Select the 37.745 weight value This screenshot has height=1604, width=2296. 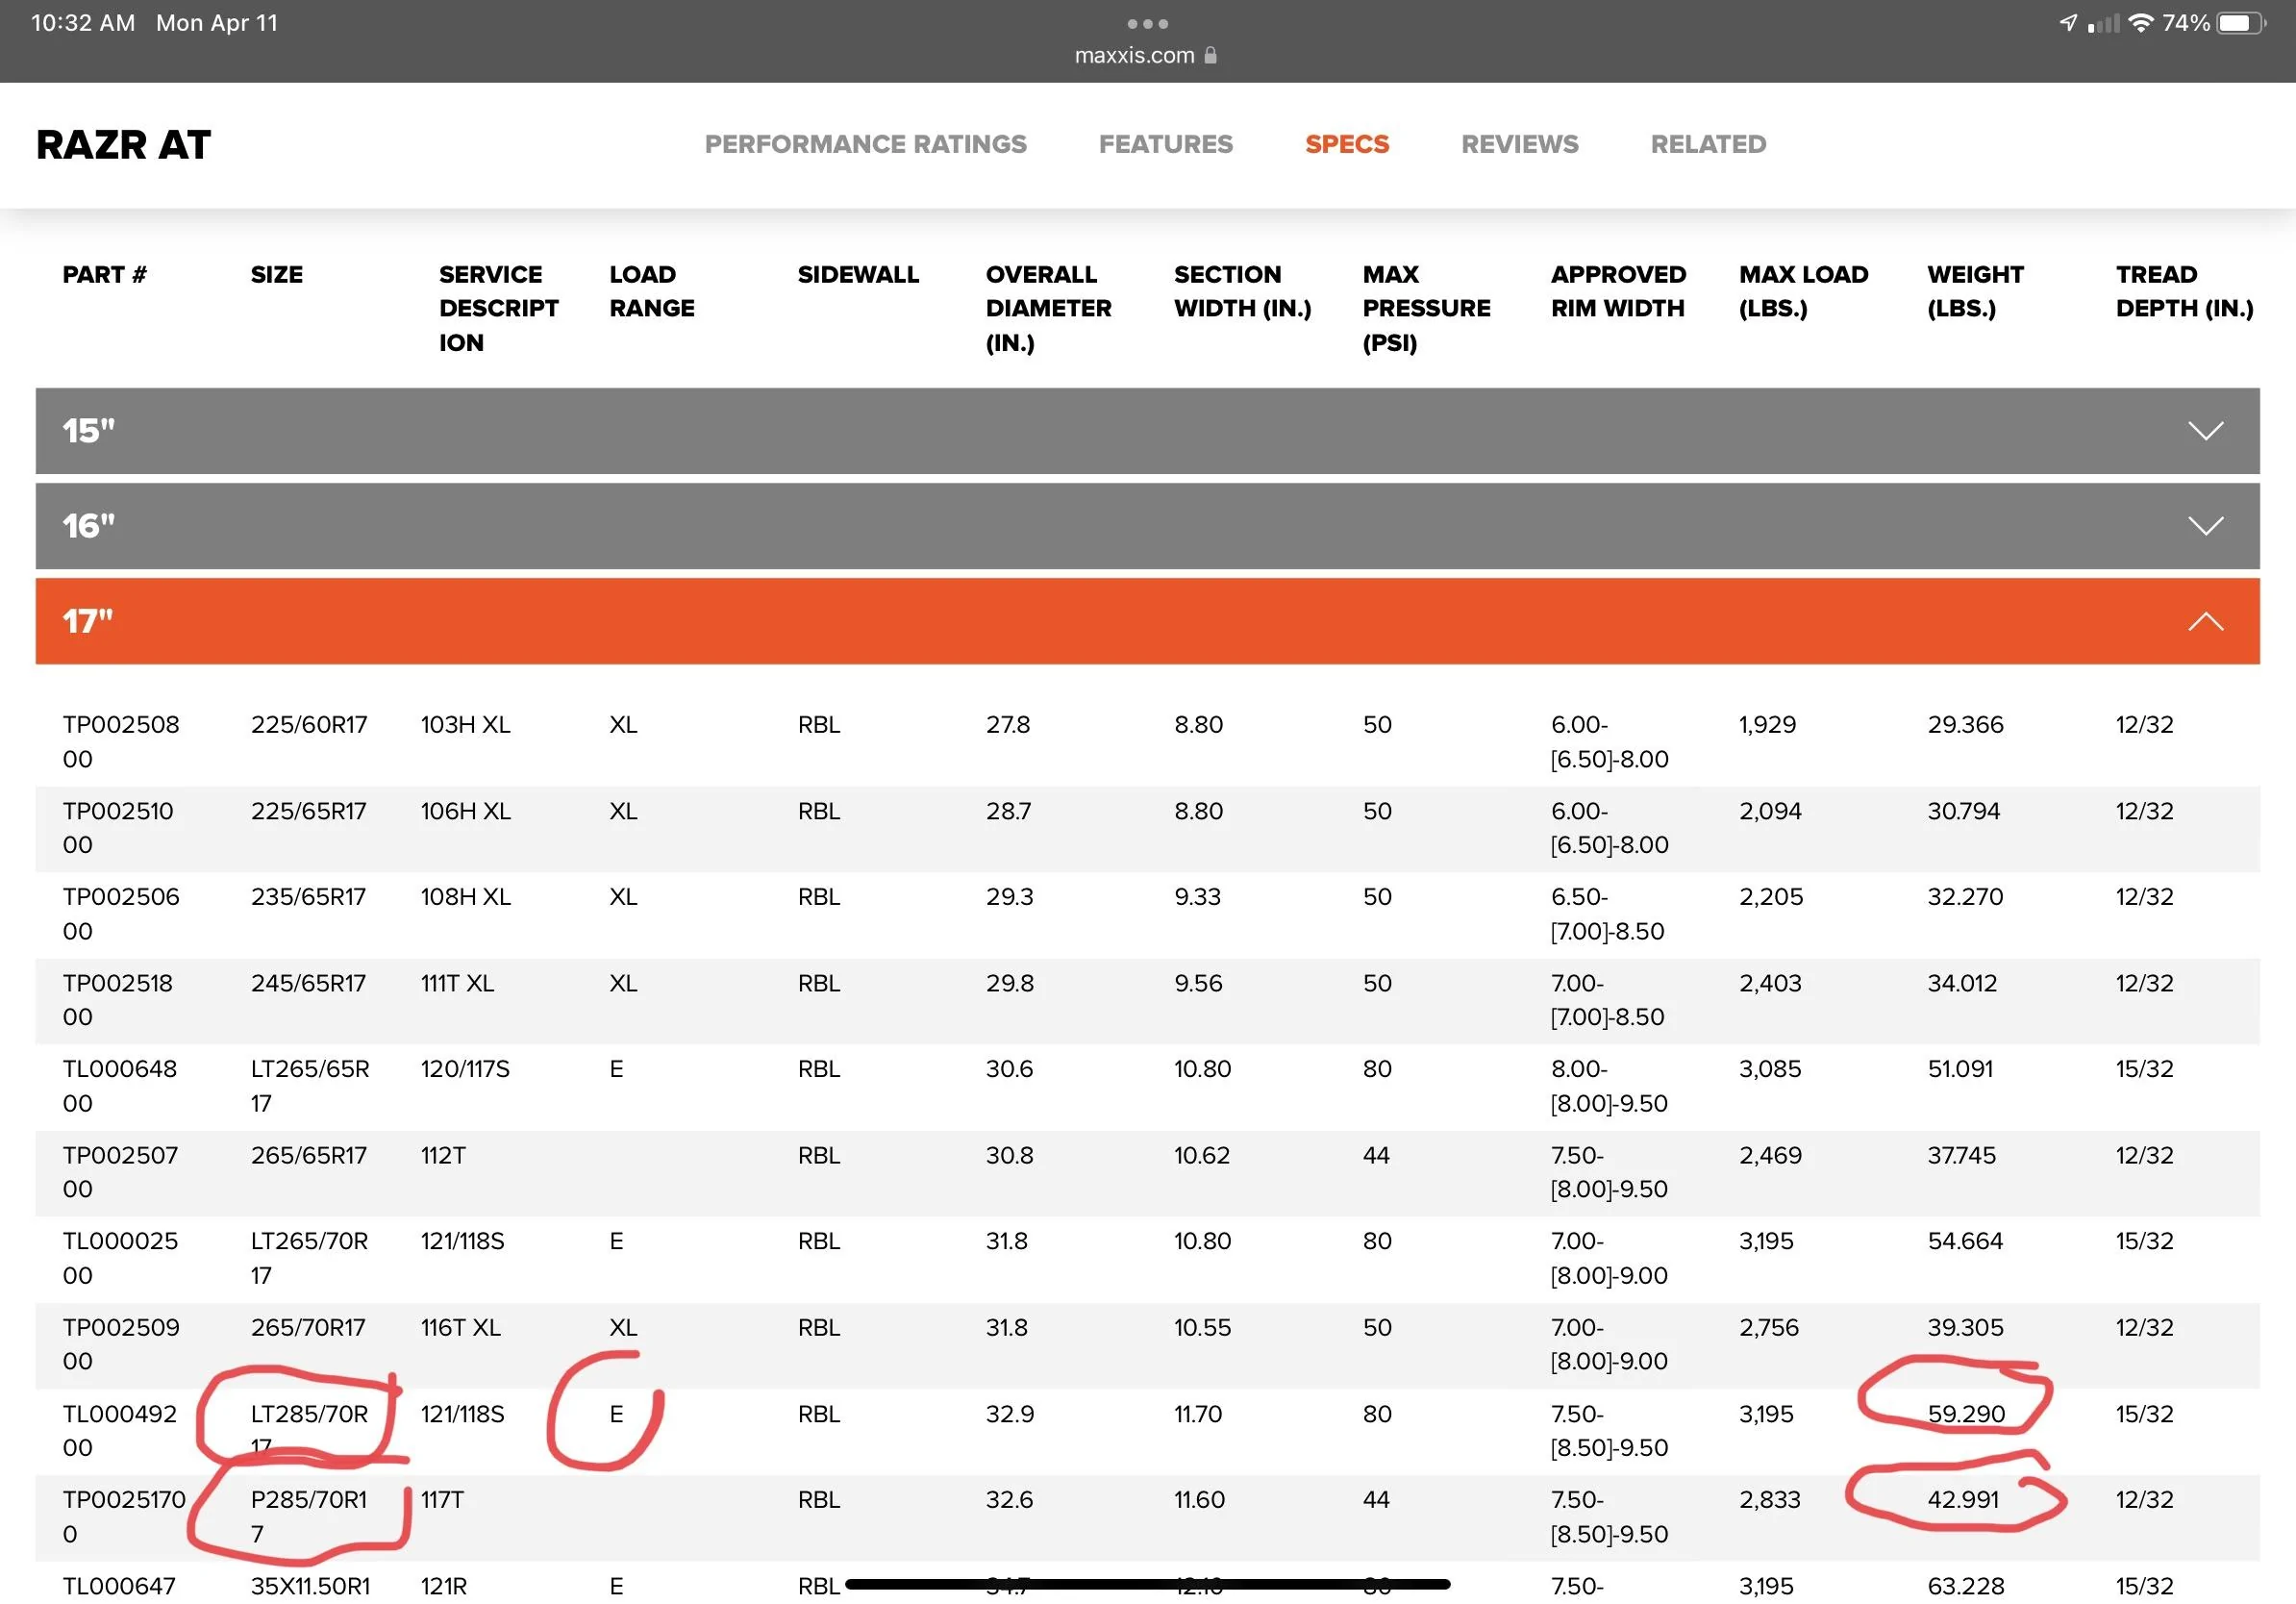click(1961, 1155)
